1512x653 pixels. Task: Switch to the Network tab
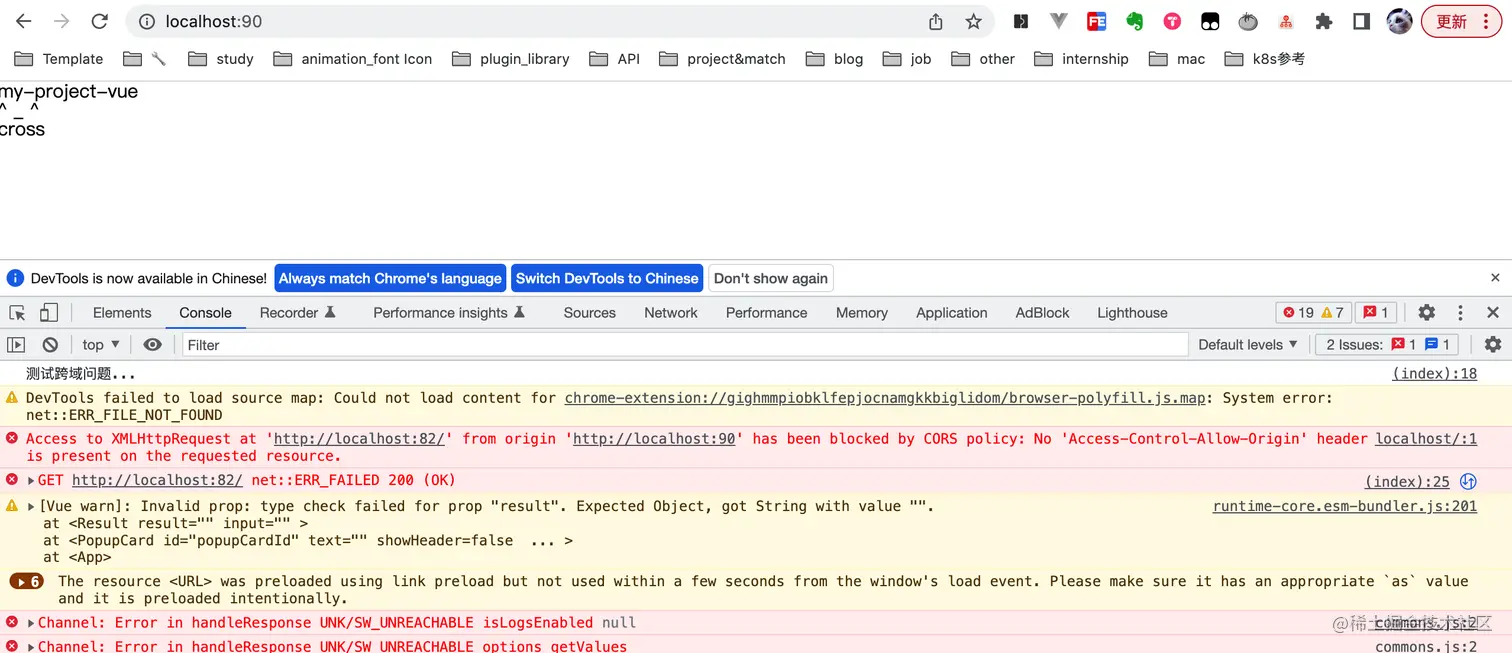click(671, 313)
